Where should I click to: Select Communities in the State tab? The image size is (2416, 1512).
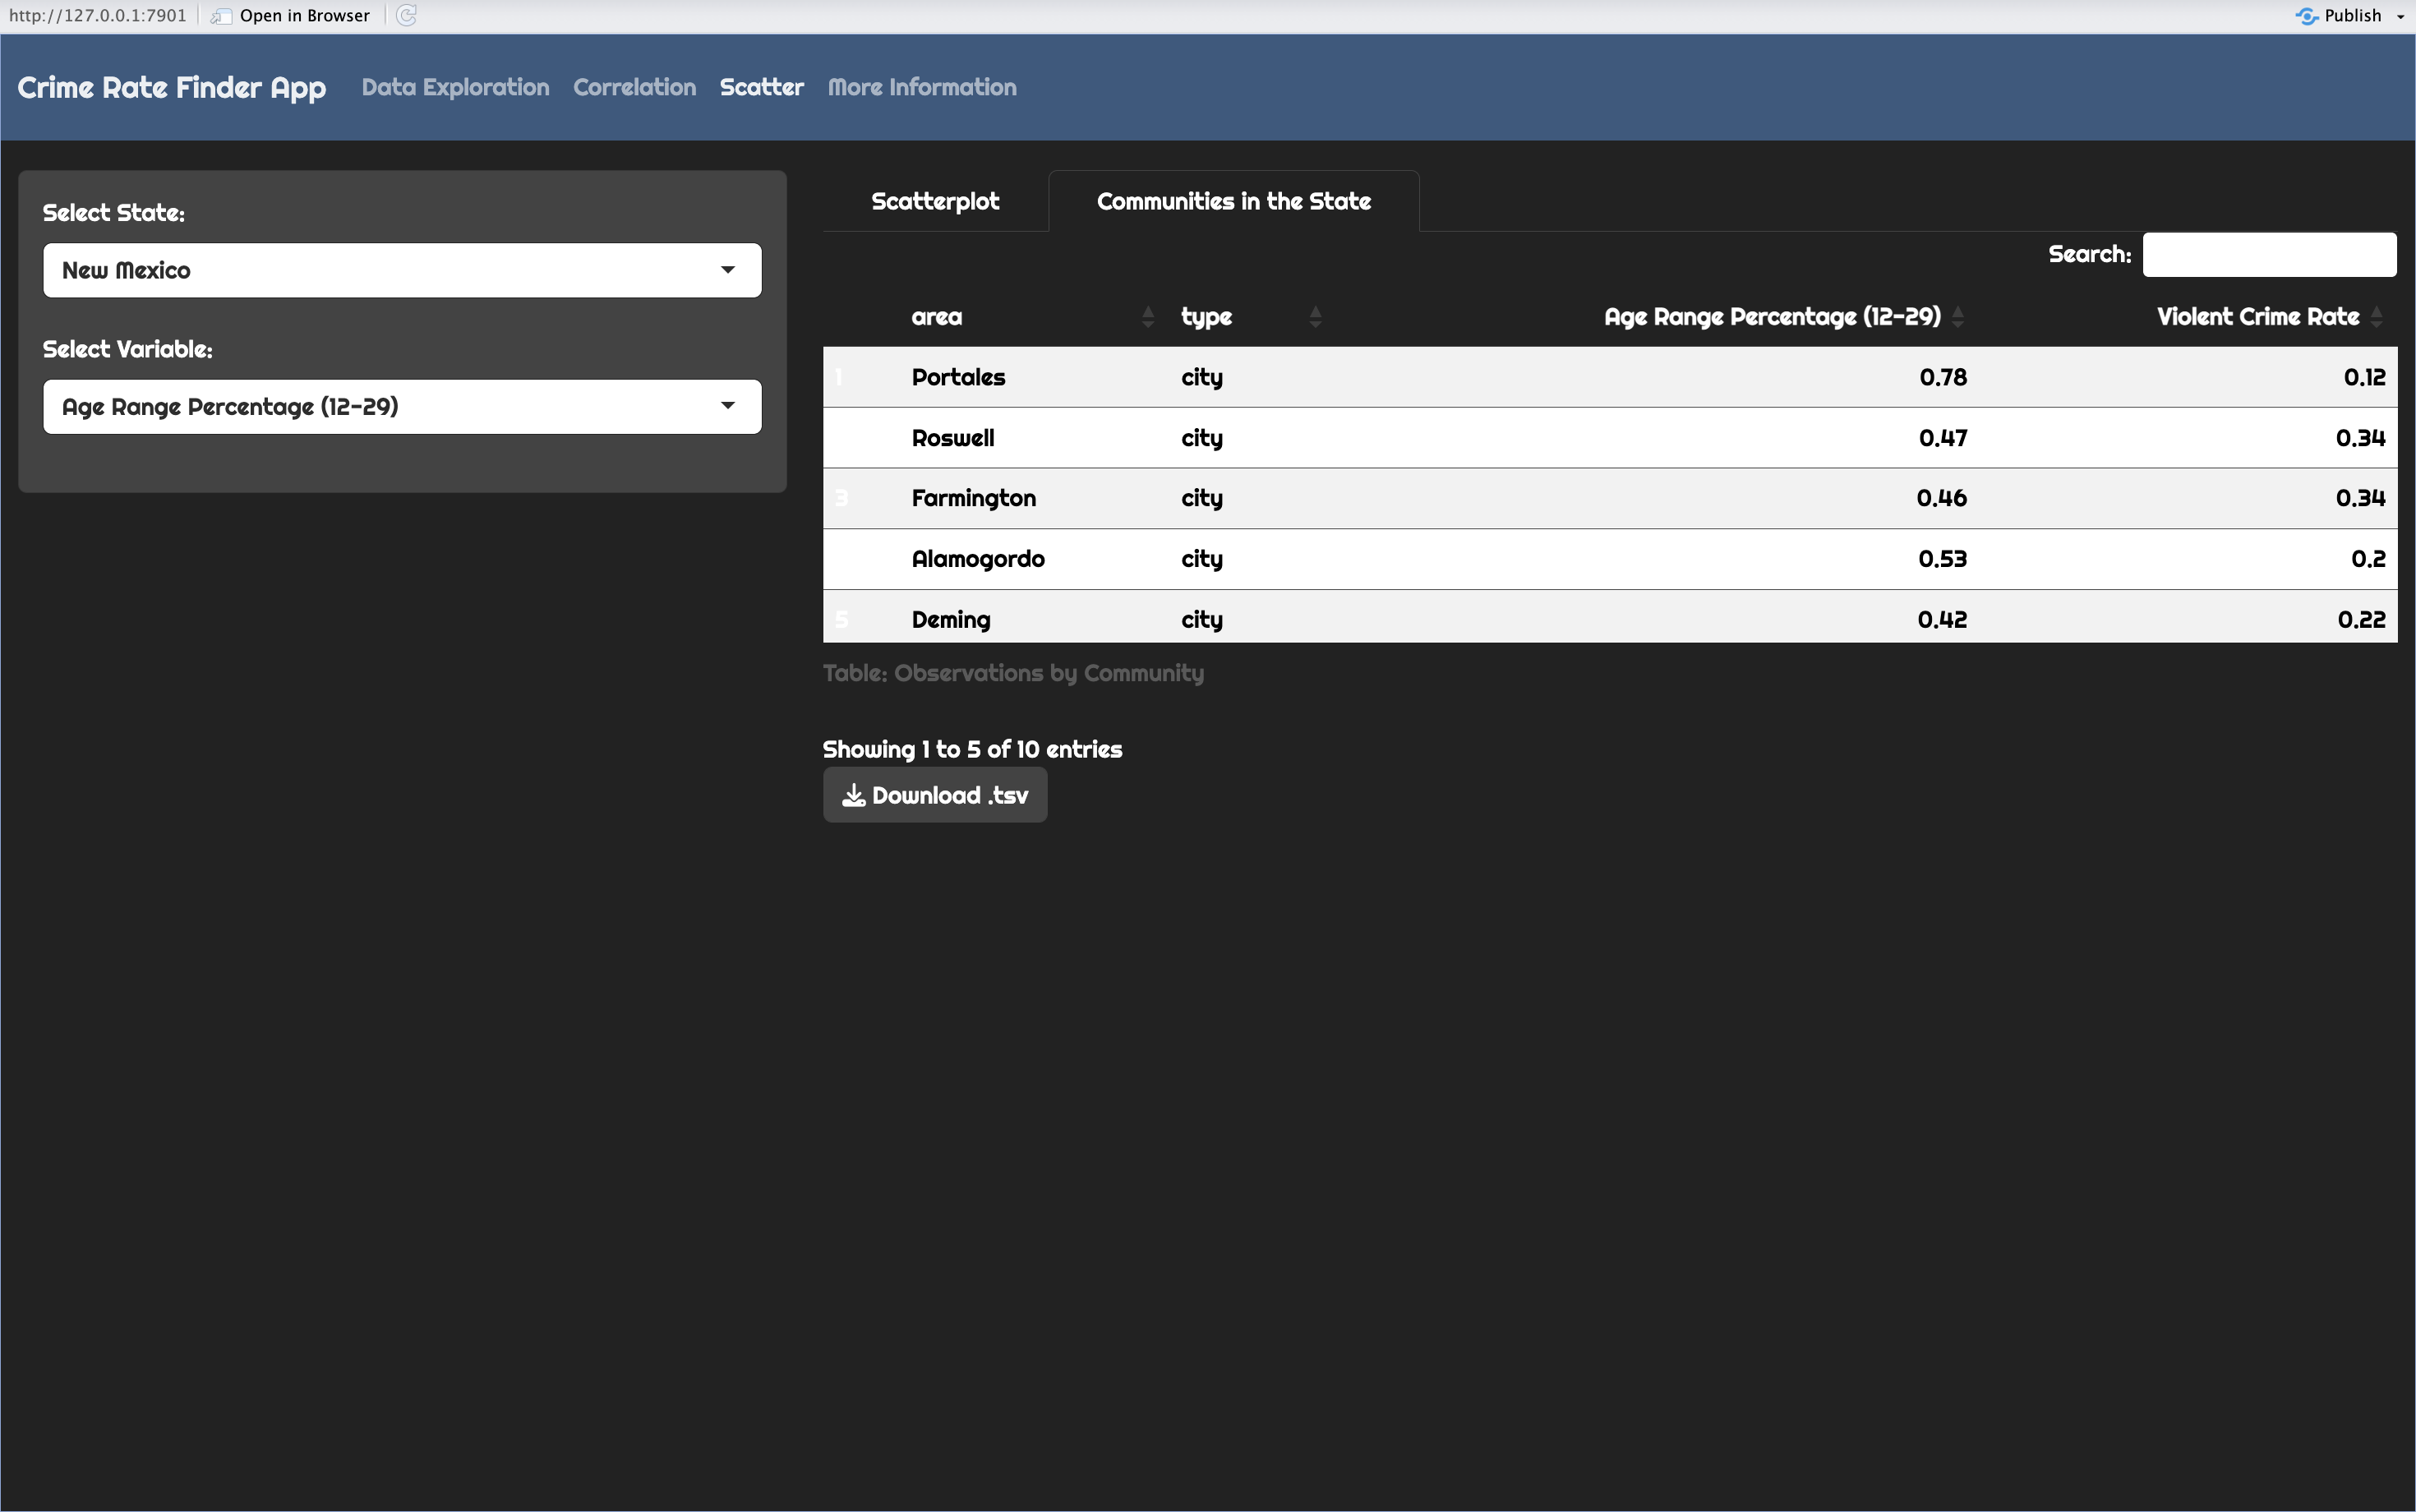point(1233,201)
